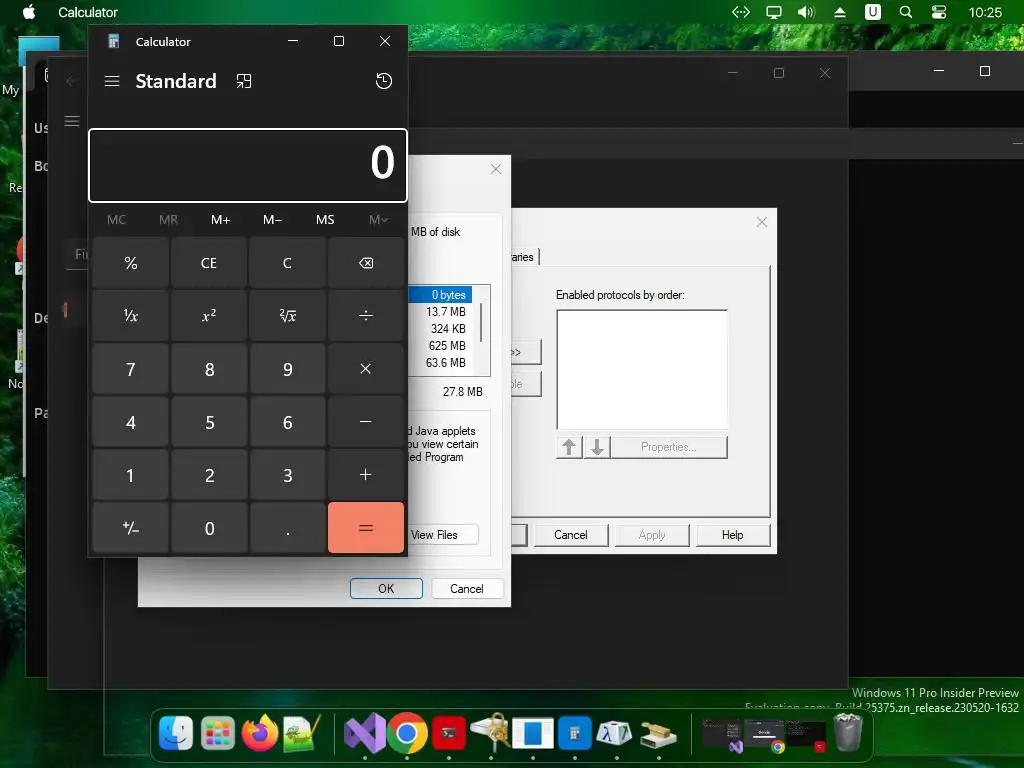Click the decimal point key
The height and width of the screenshot is (768, 1024).
point(287,528)
